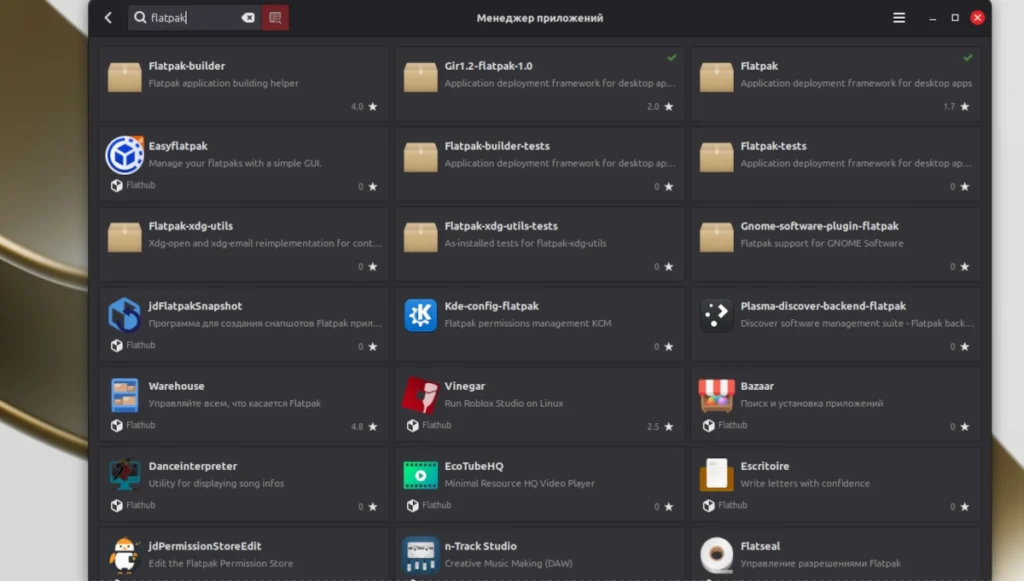Open the Flatpak package box icon
The height and width of the screenshot is (581, 1024).
click(x=716, y=77)
